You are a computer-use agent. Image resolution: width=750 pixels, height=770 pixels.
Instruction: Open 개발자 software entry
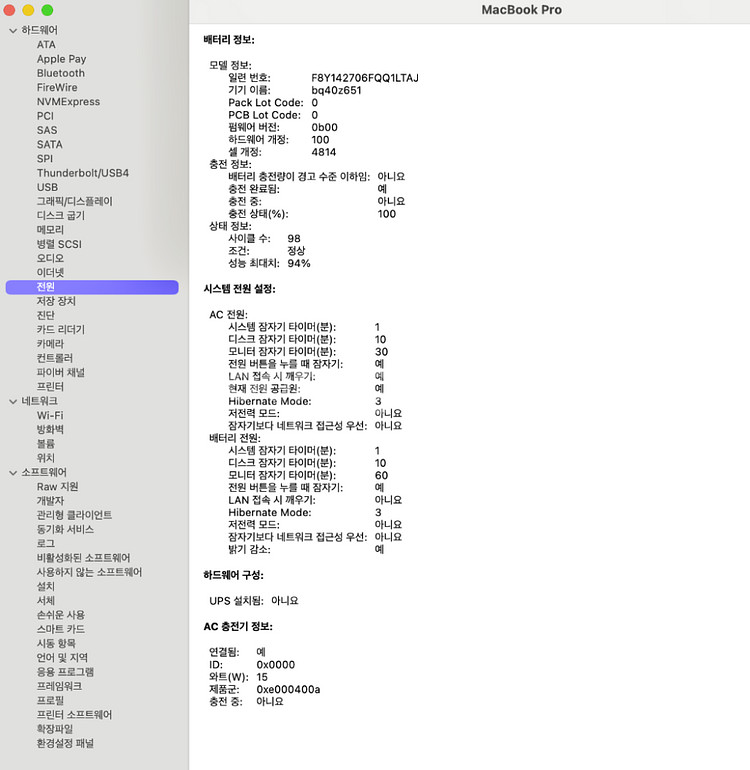coord(50,501)
